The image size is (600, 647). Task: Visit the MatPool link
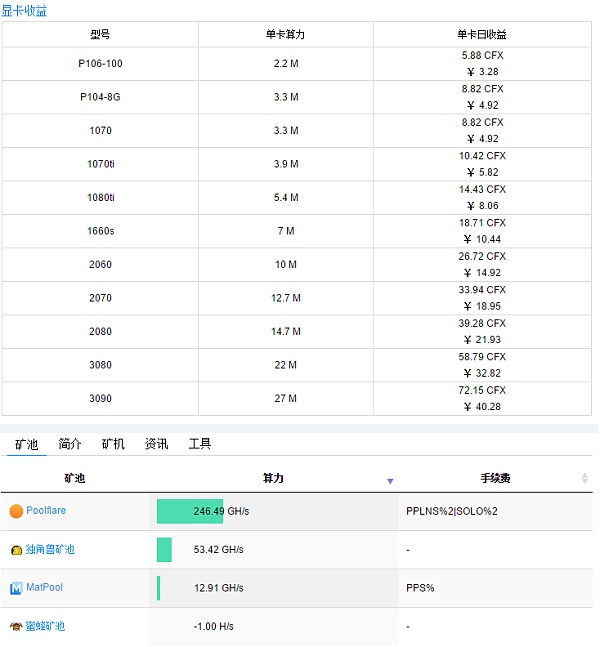(x=44, y=588)
